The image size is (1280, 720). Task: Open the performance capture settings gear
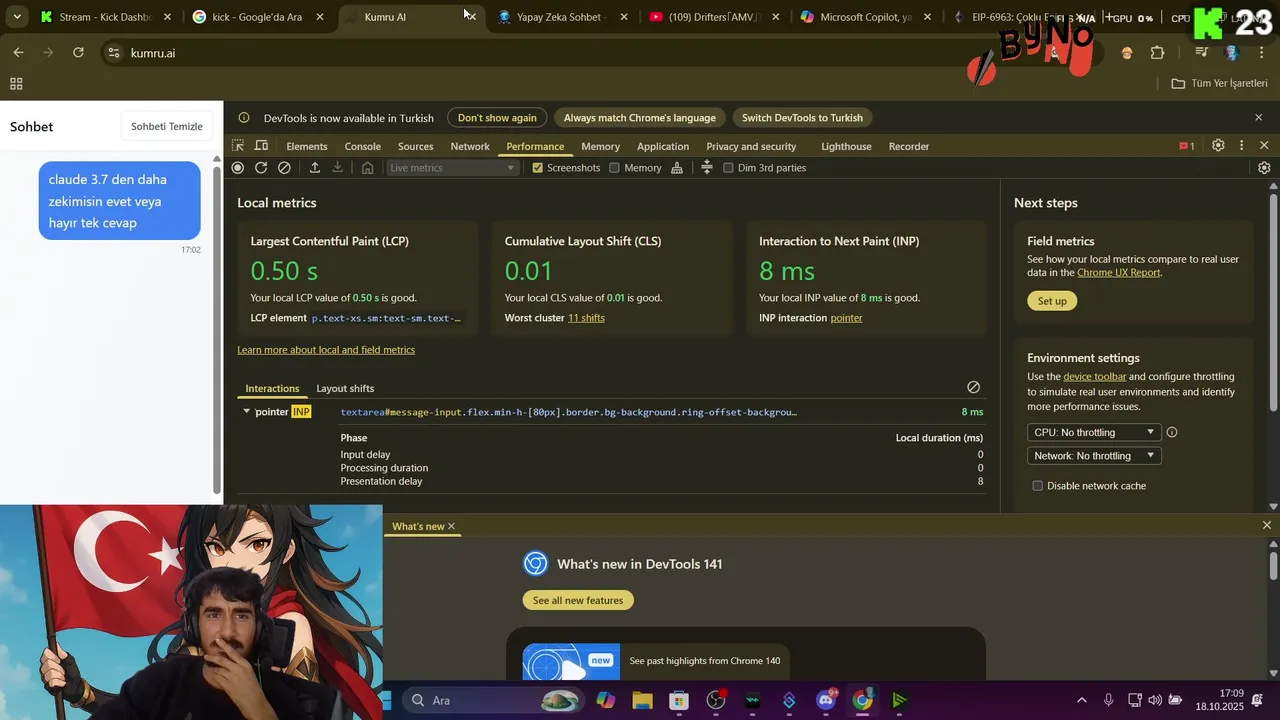pyautogui.click(x=1264, y=168)
